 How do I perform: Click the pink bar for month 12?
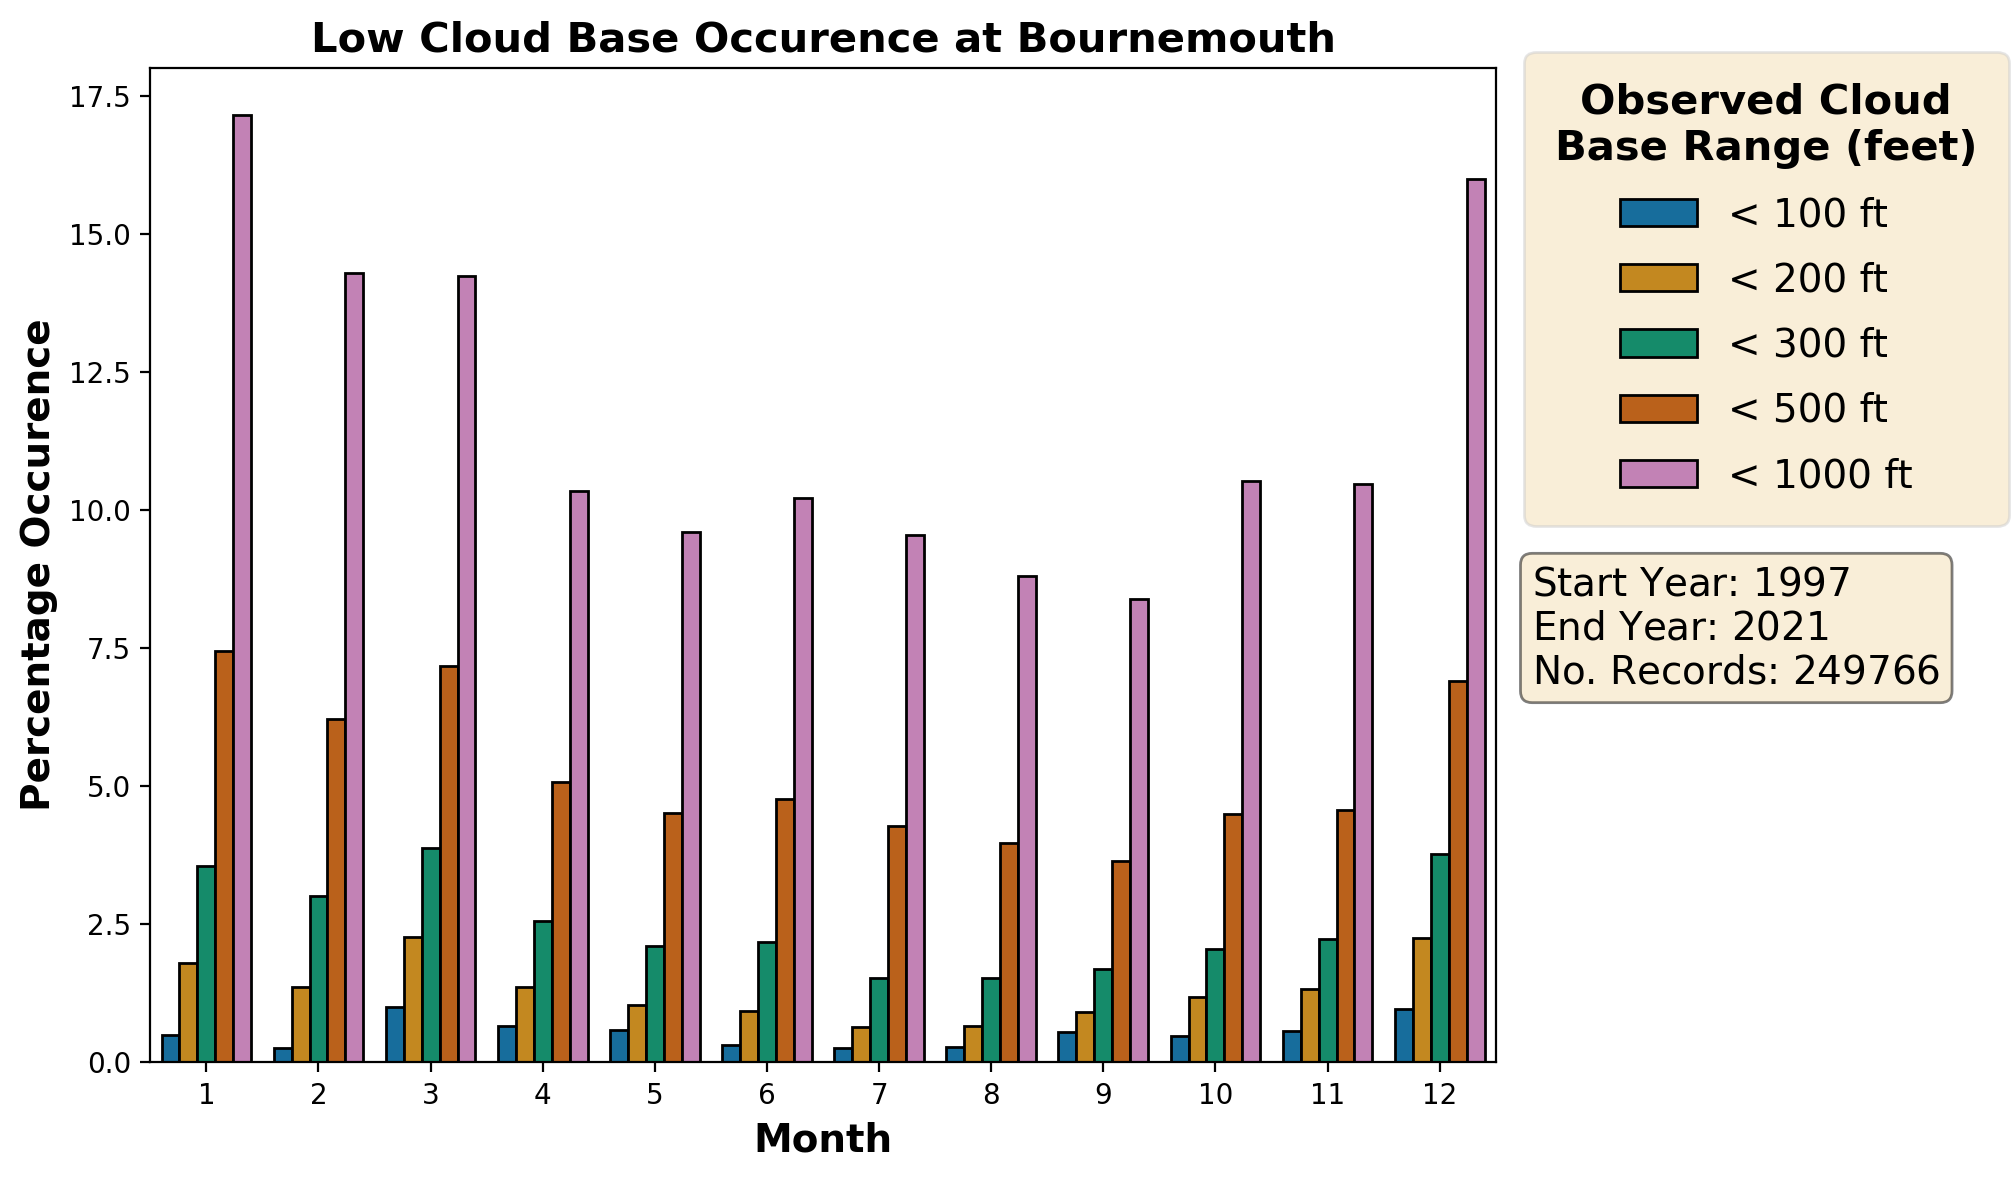point(1476,620)
